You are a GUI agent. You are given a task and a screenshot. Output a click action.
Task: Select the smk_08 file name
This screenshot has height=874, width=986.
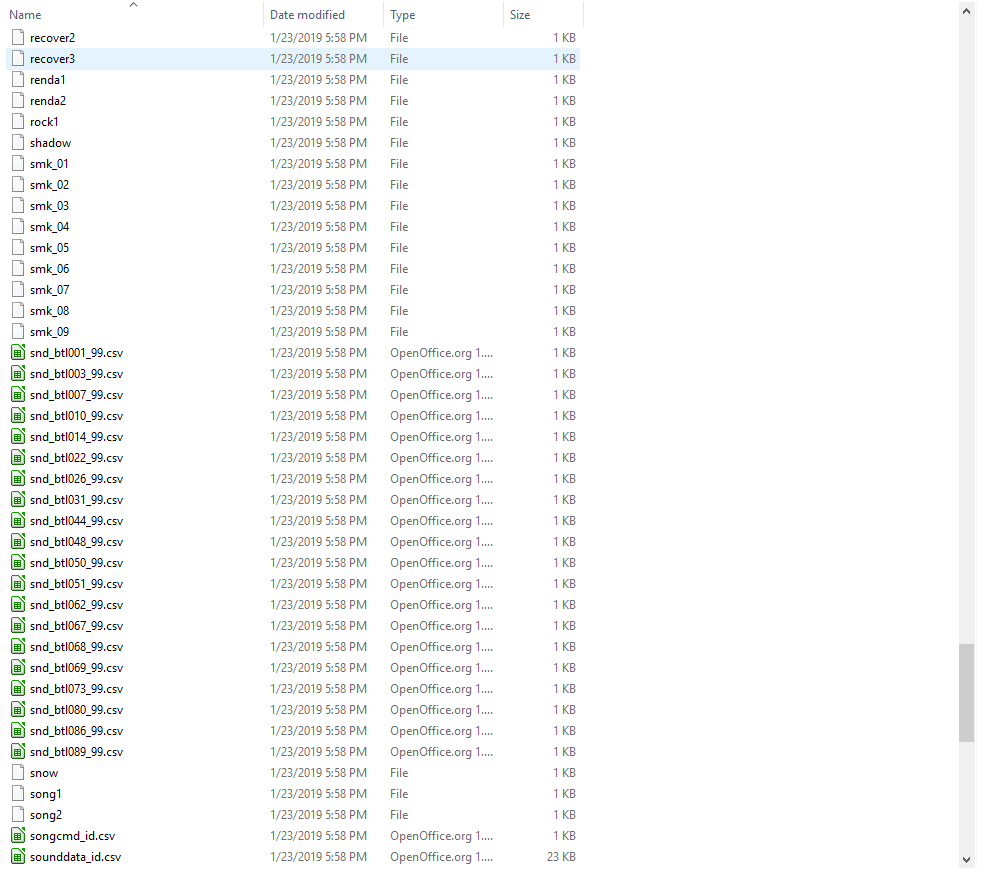point(50,311)
